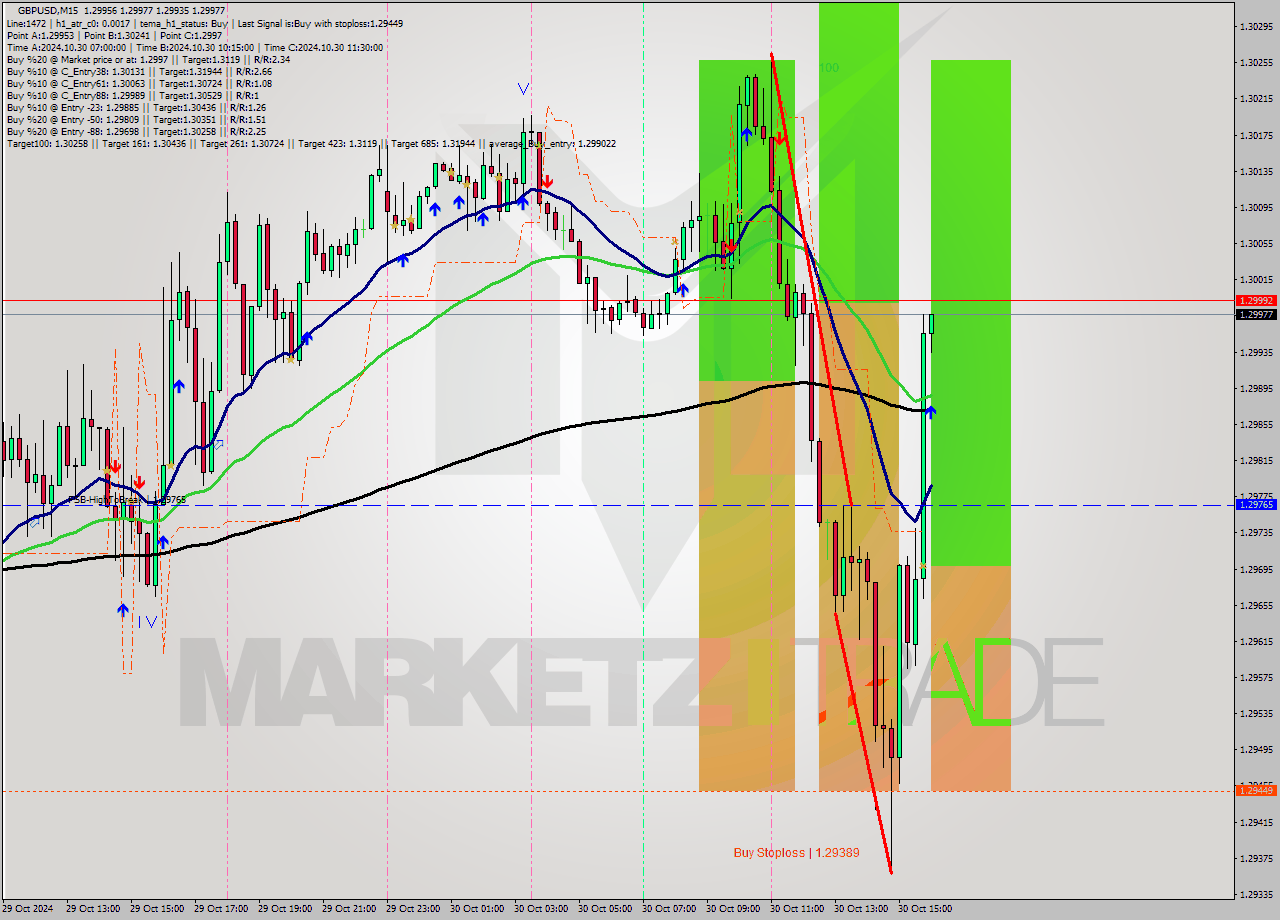Click the '29 Oct 13:00' time label
The height and width of the screenshot is (920, 1280).
(93, 909)
